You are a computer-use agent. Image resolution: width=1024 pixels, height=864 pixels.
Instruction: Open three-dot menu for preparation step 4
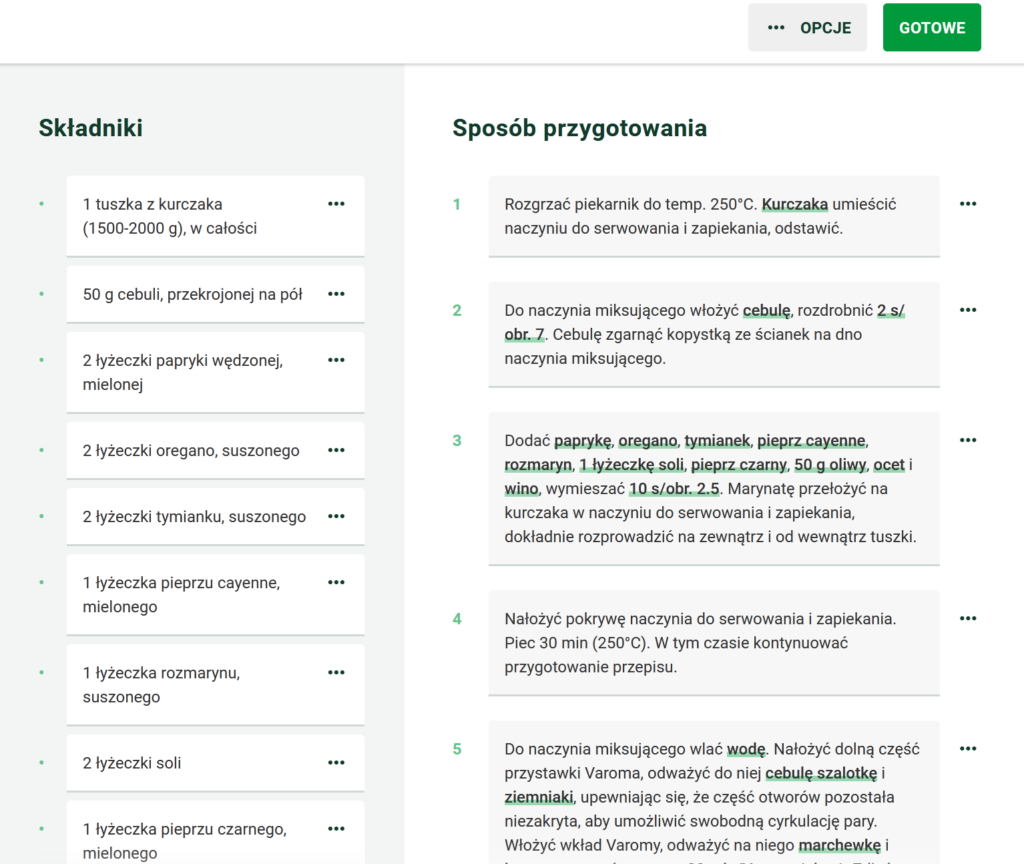click(967, 618)
